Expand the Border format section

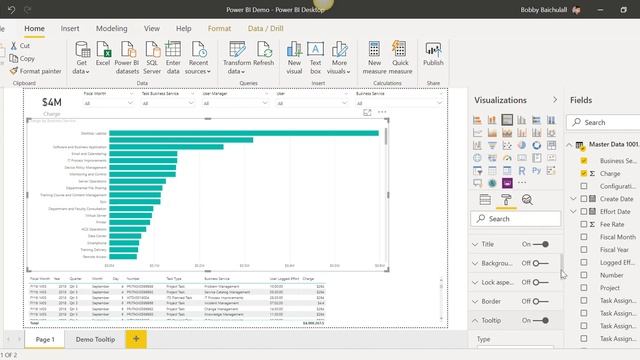coord(475,302)
